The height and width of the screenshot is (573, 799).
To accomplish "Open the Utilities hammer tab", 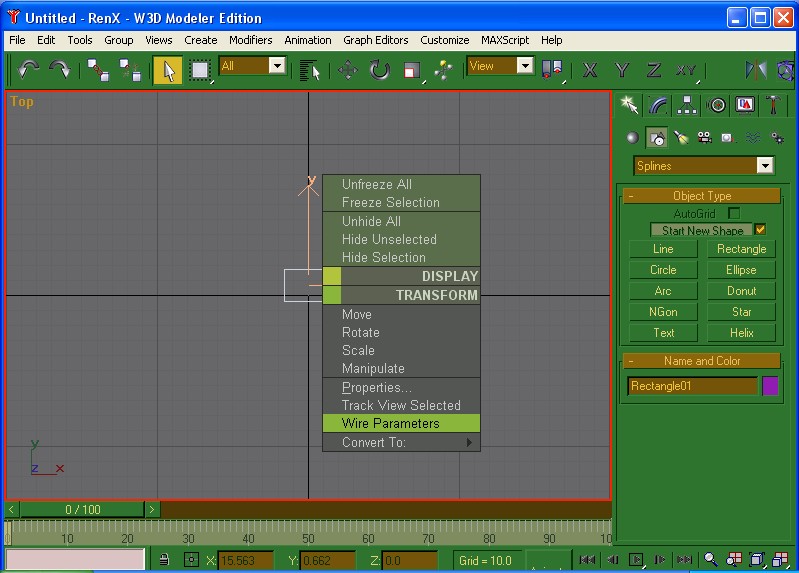I will pyautogui.click(x=774, y=105).
